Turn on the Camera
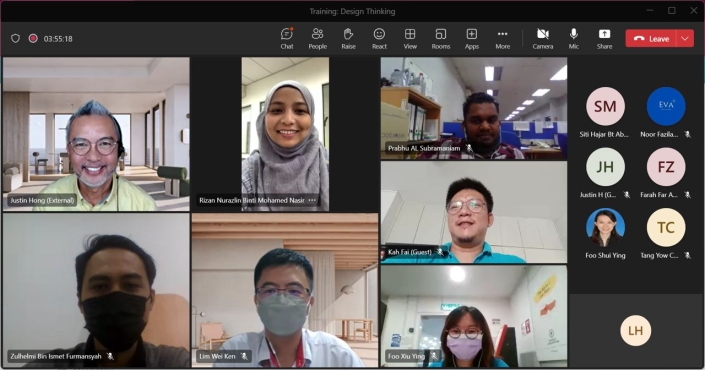The height and width of the screenshot is (370, 705). pos(543,39)
